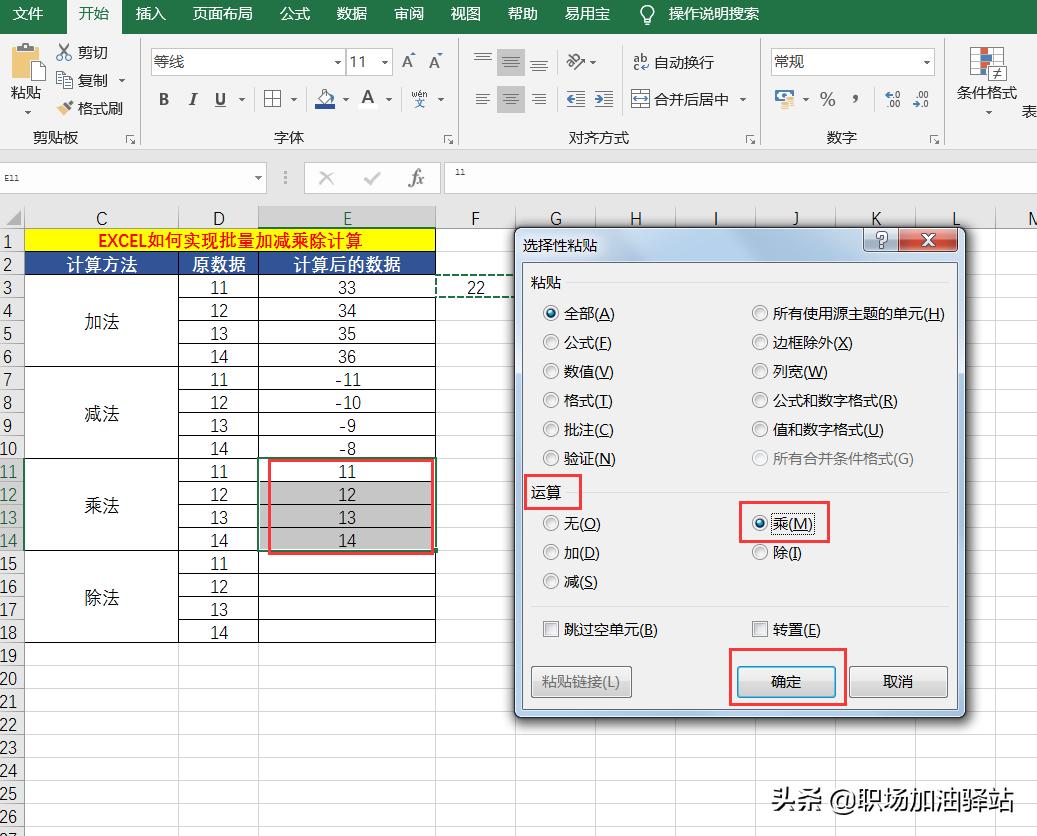Check the 跳过空单元(B) checkbox
The image size is (1037, 836).
pyautogui.click(x=551, y=628)
